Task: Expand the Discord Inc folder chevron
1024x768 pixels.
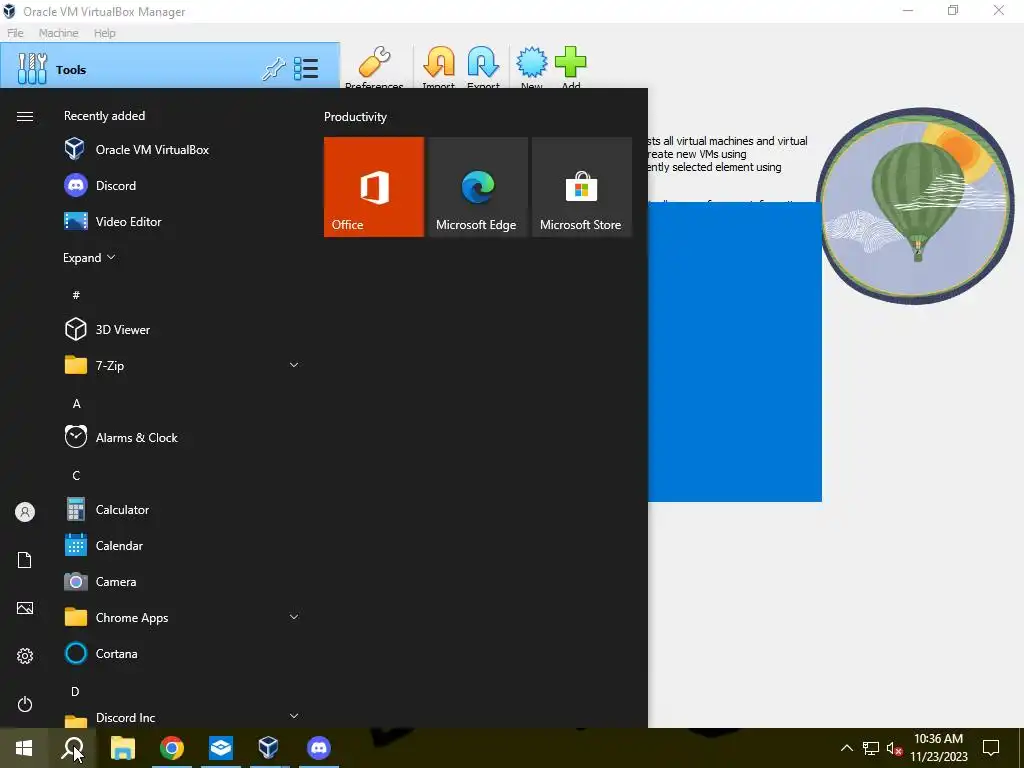Action: click(x=294, y=716)
